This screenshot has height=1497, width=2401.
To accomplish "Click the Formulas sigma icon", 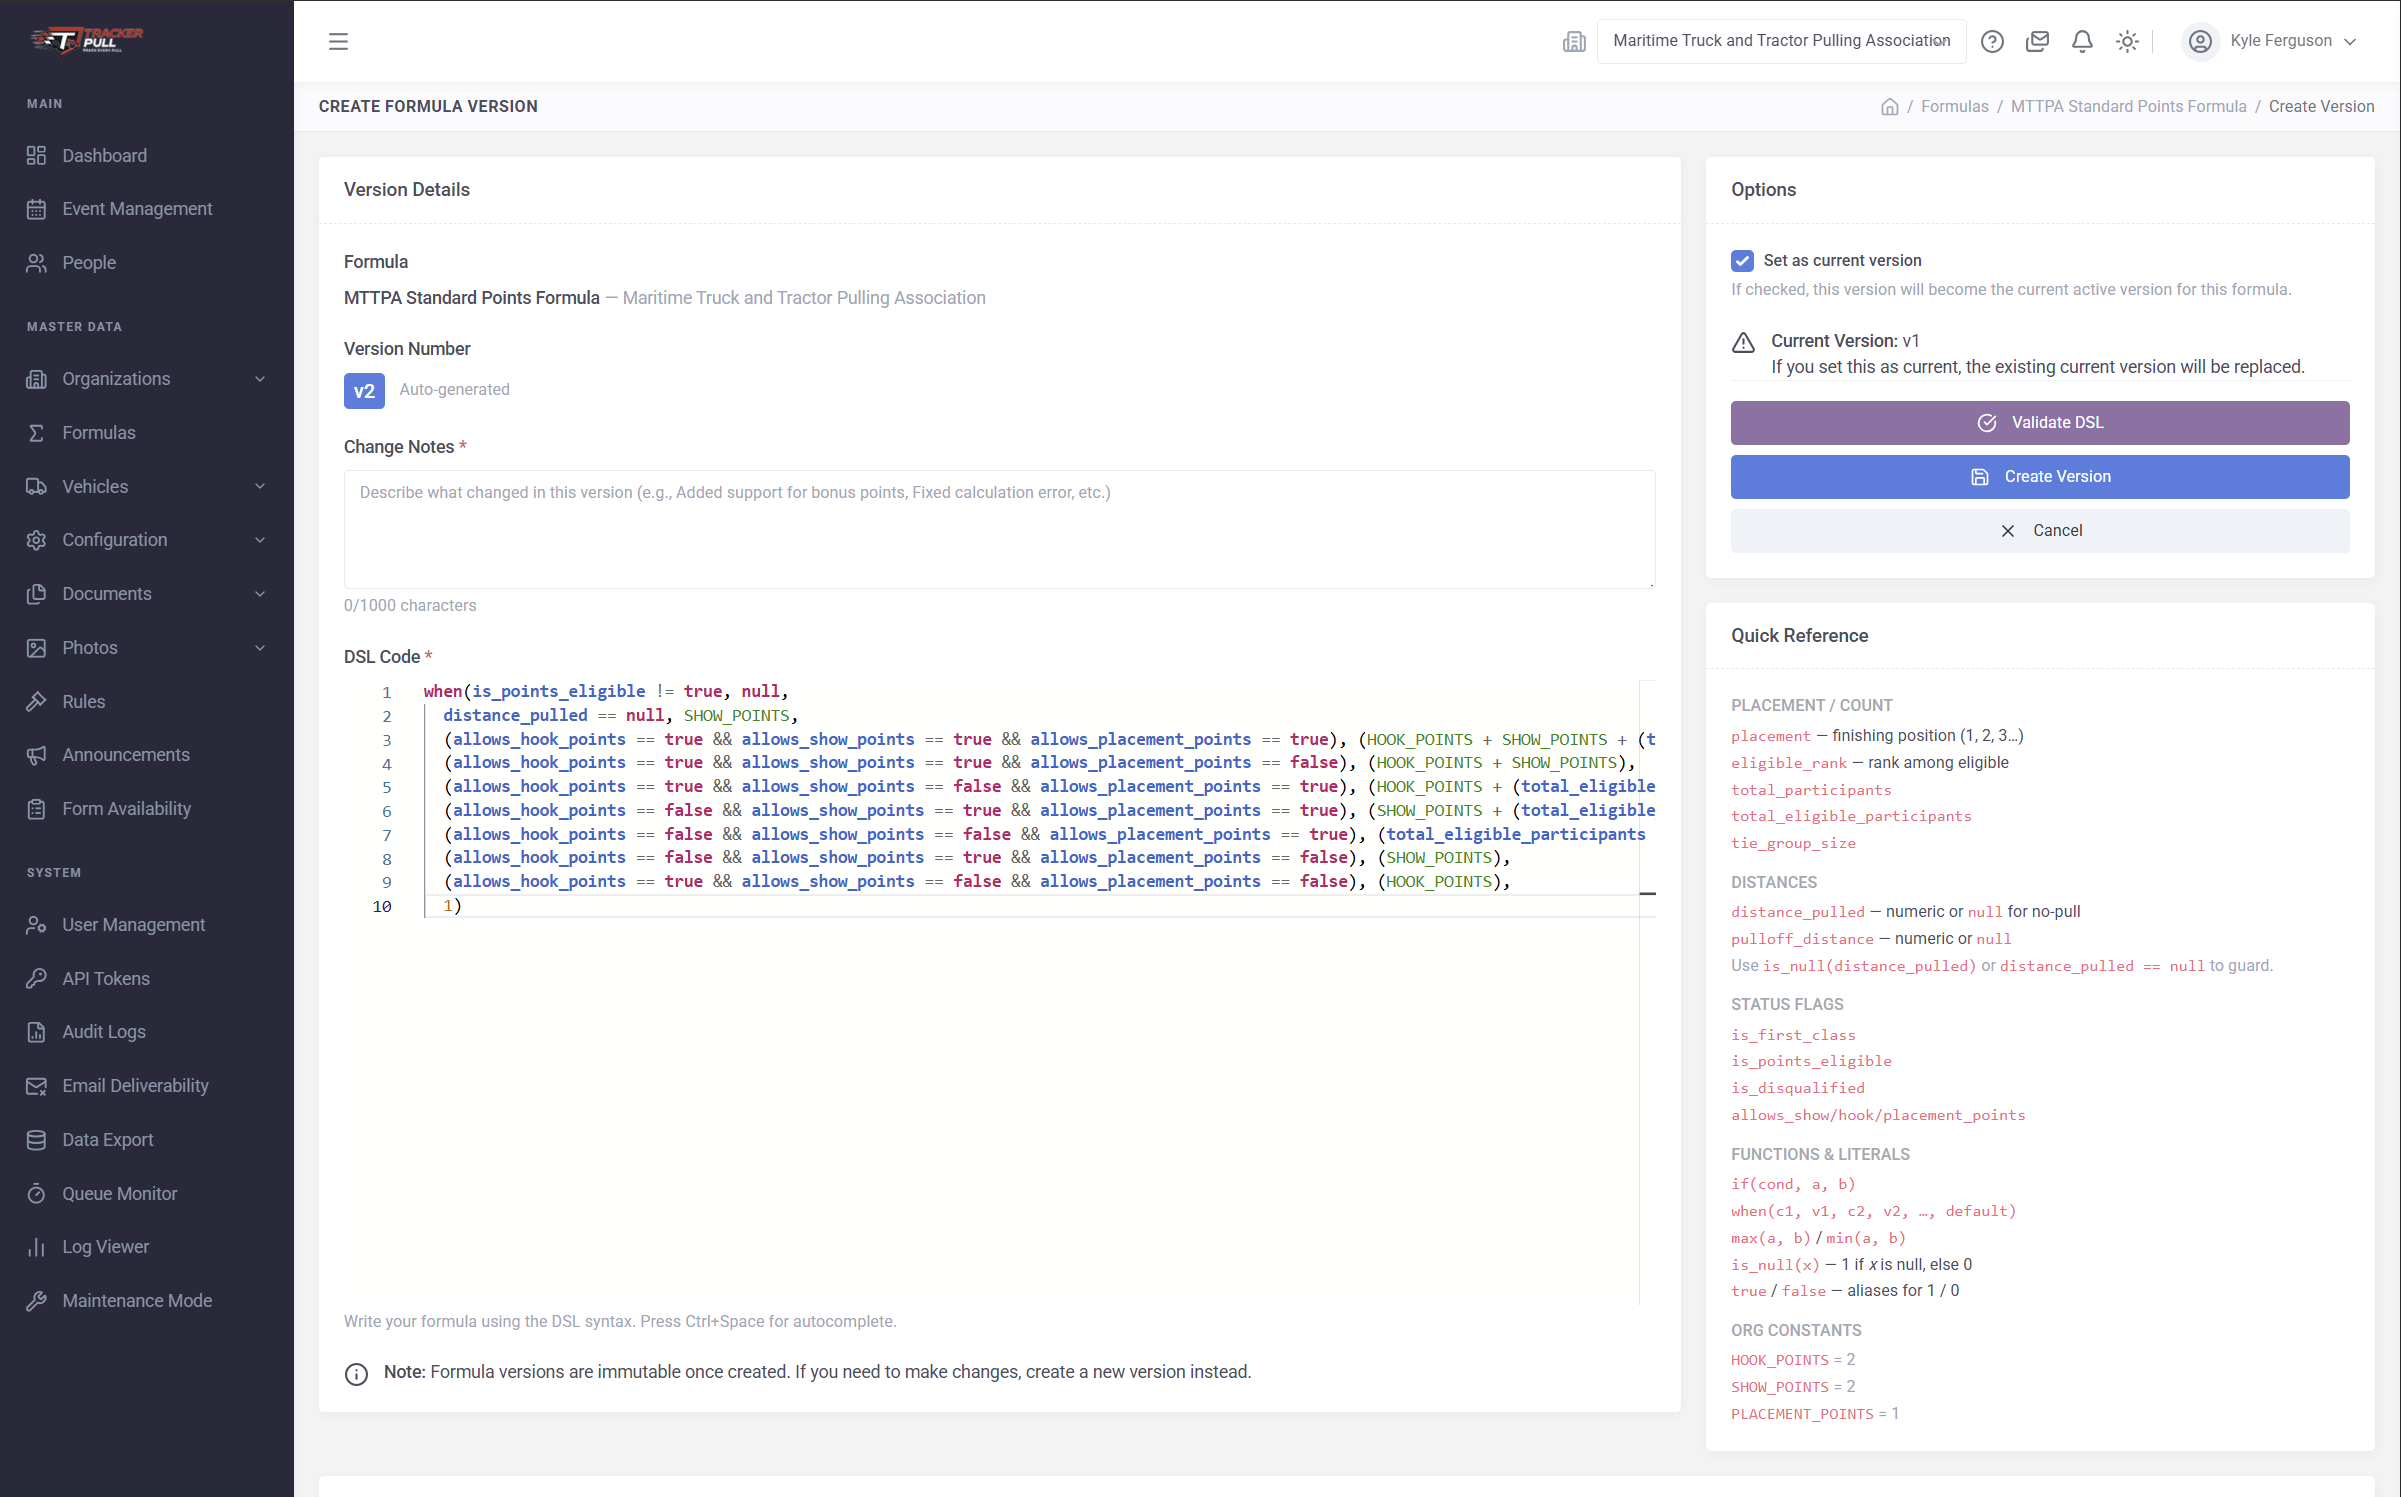I will click(37, 432).
